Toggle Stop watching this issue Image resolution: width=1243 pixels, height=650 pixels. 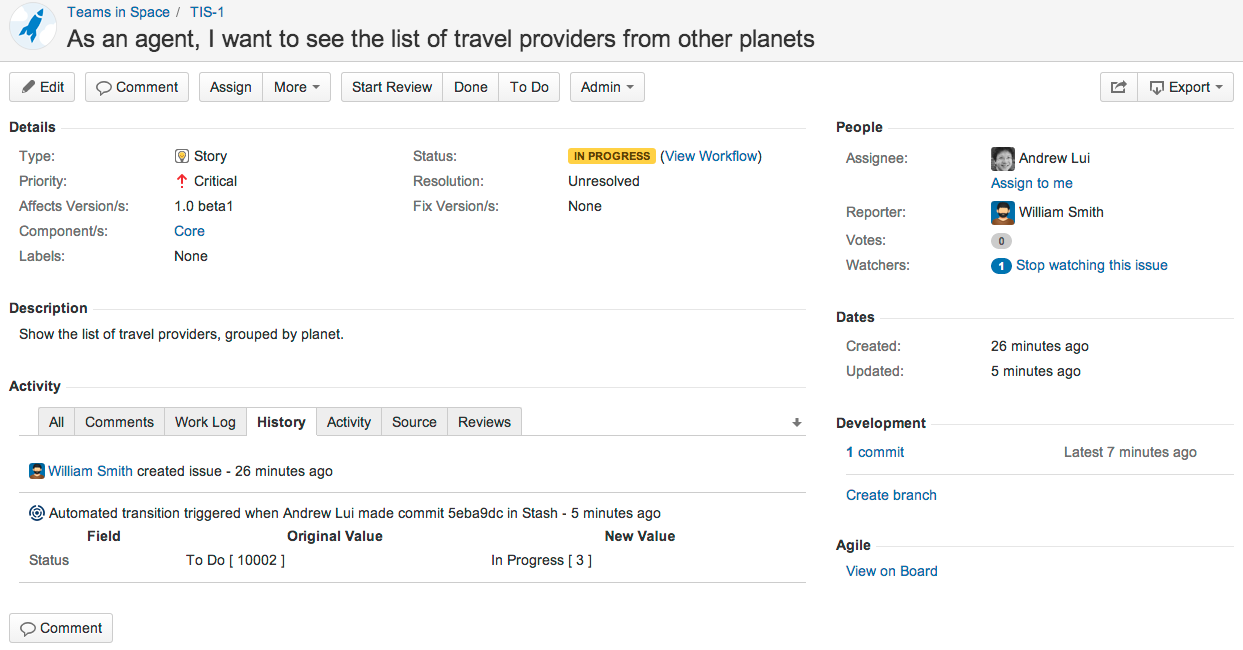[x=1091, y=265]
